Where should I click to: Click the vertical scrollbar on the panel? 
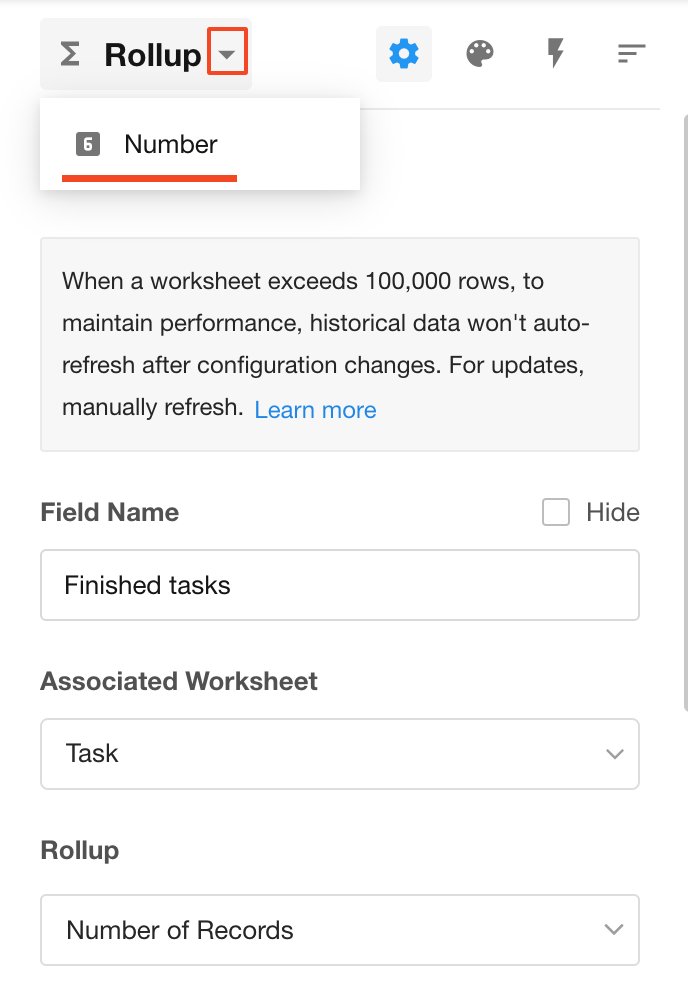685,413
